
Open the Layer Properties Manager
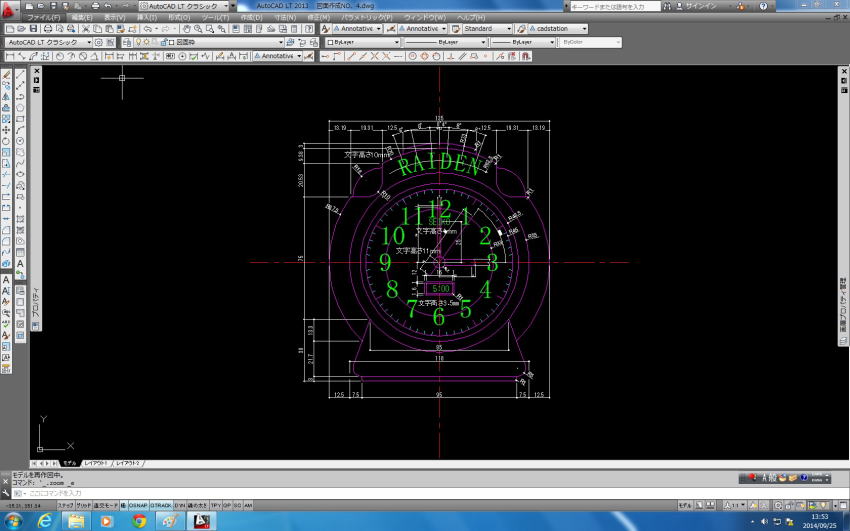127,42
